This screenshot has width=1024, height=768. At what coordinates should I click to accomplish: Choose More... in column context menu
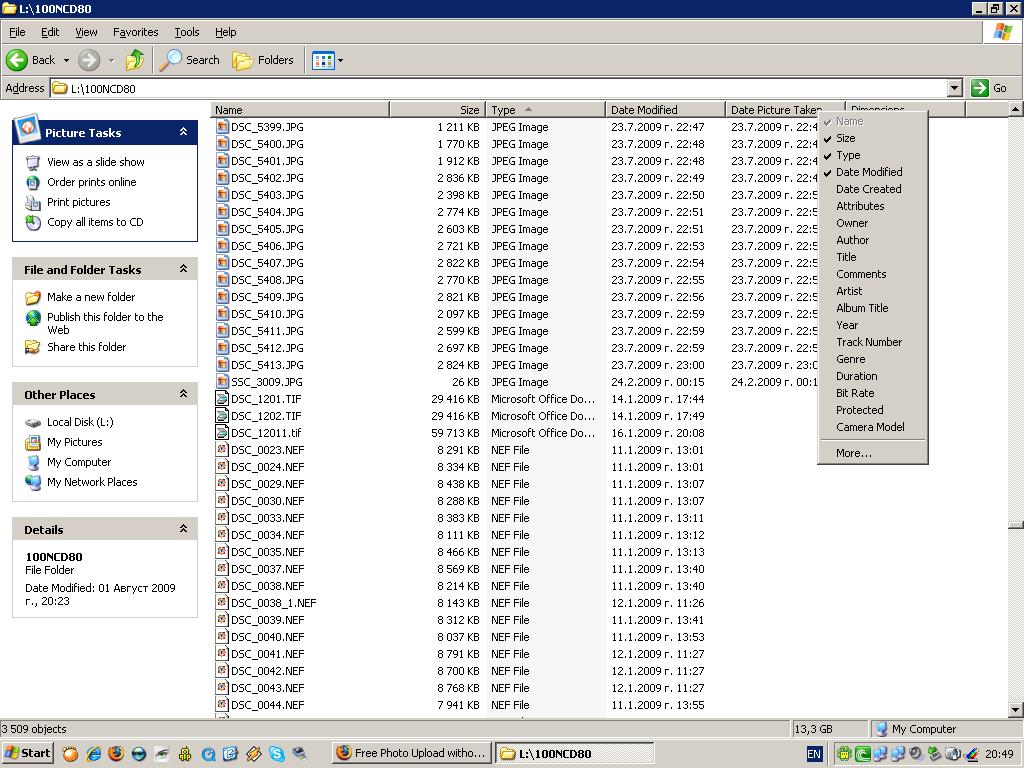(x=853, y=453)
